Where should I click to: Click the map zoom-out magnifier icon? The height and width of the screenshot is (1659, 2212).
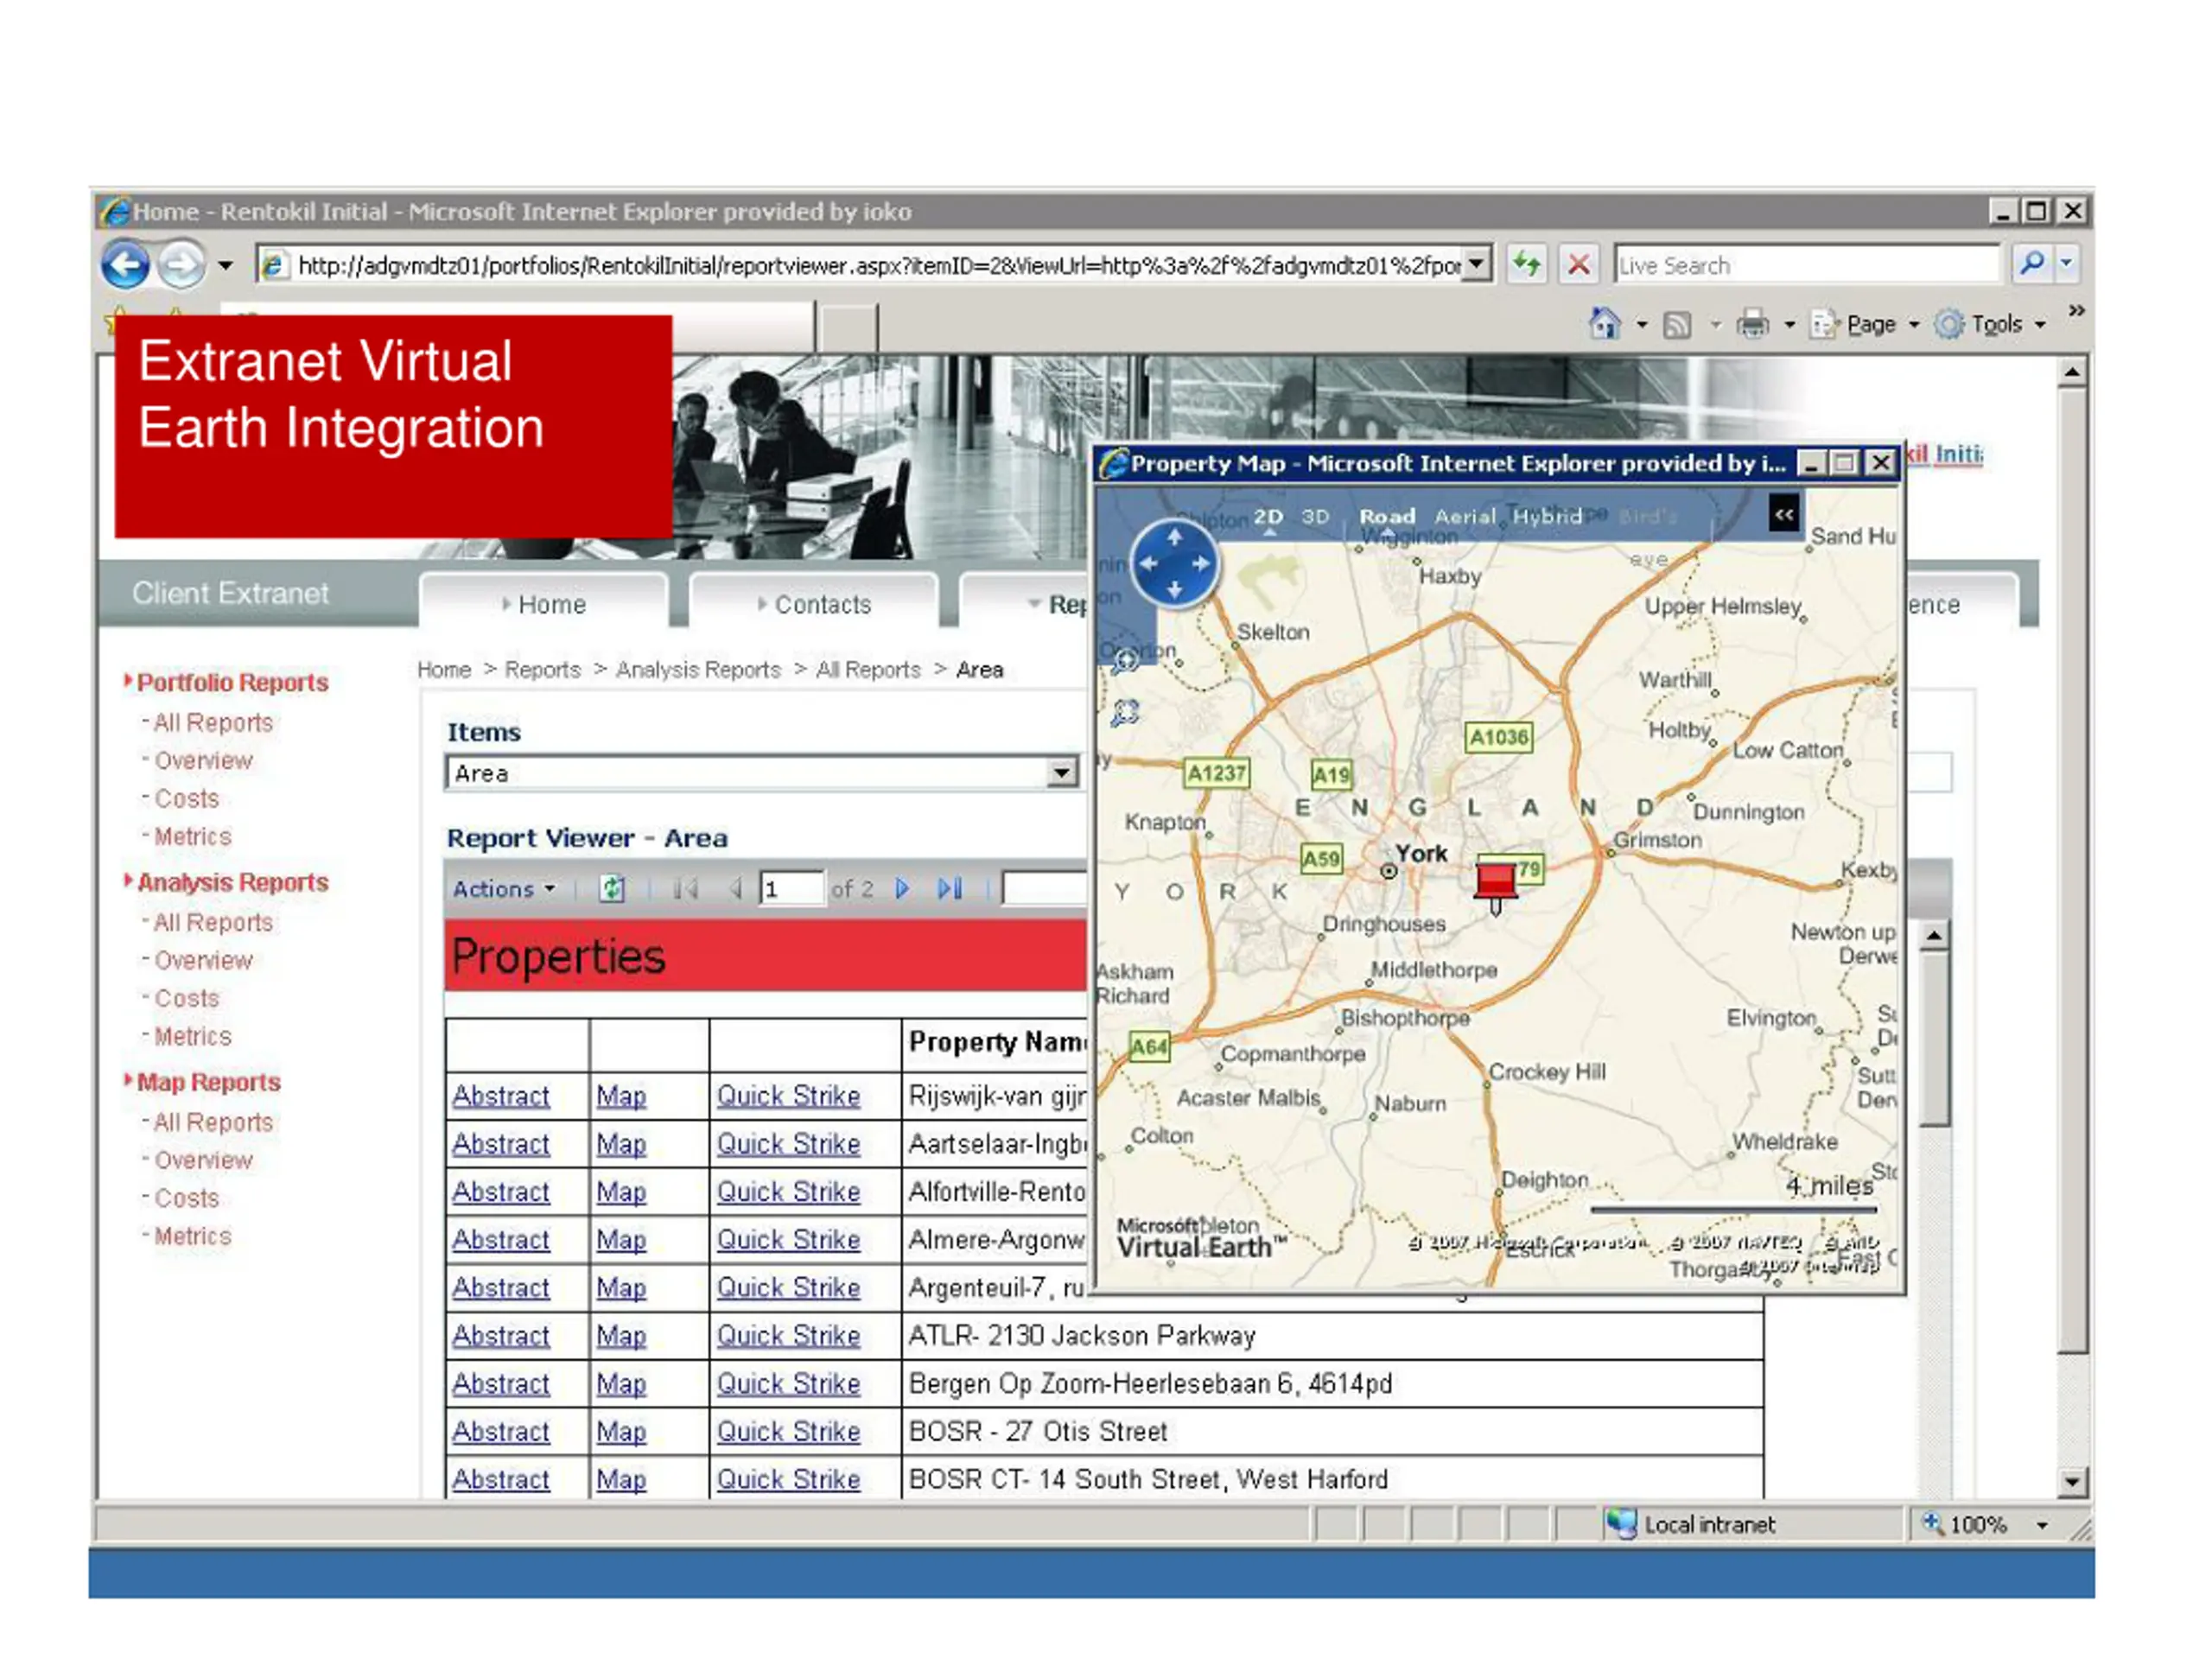[1126, 712]
